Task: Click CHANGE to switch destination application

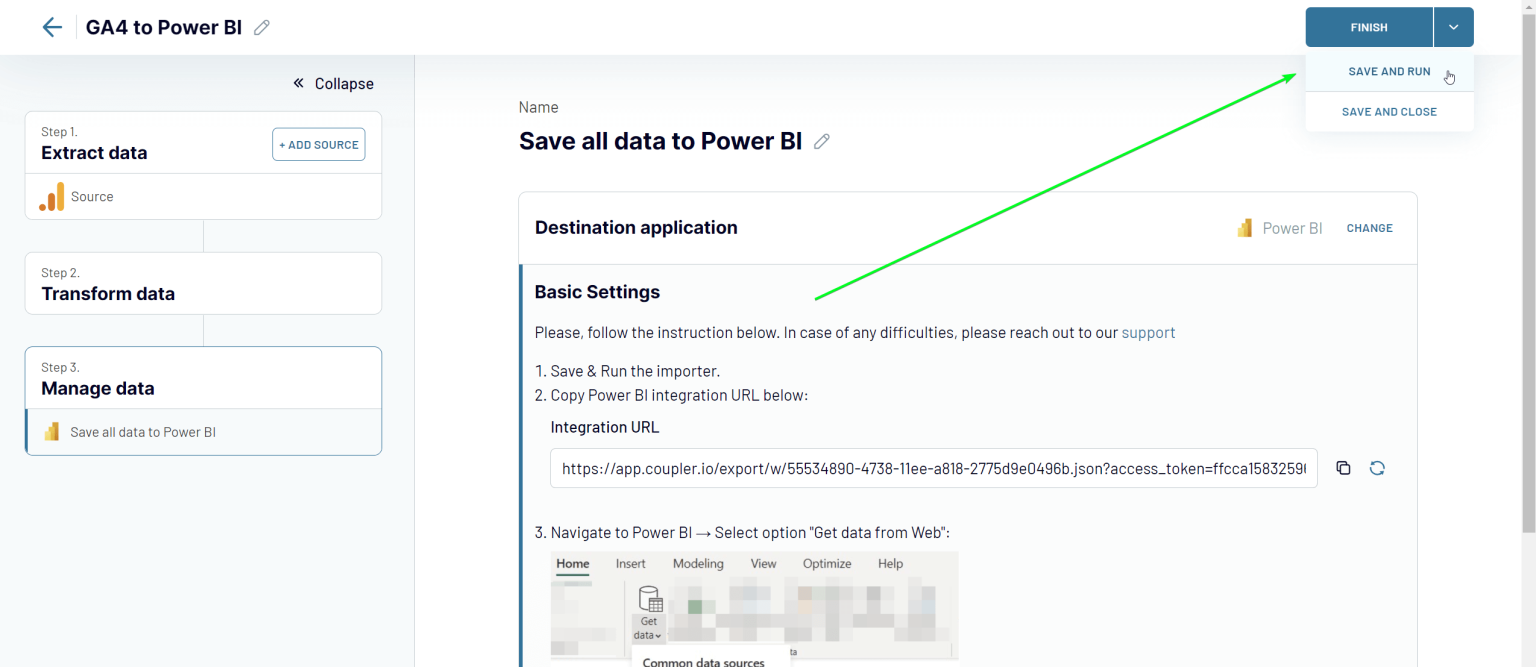Action: tap(1369, 228)
